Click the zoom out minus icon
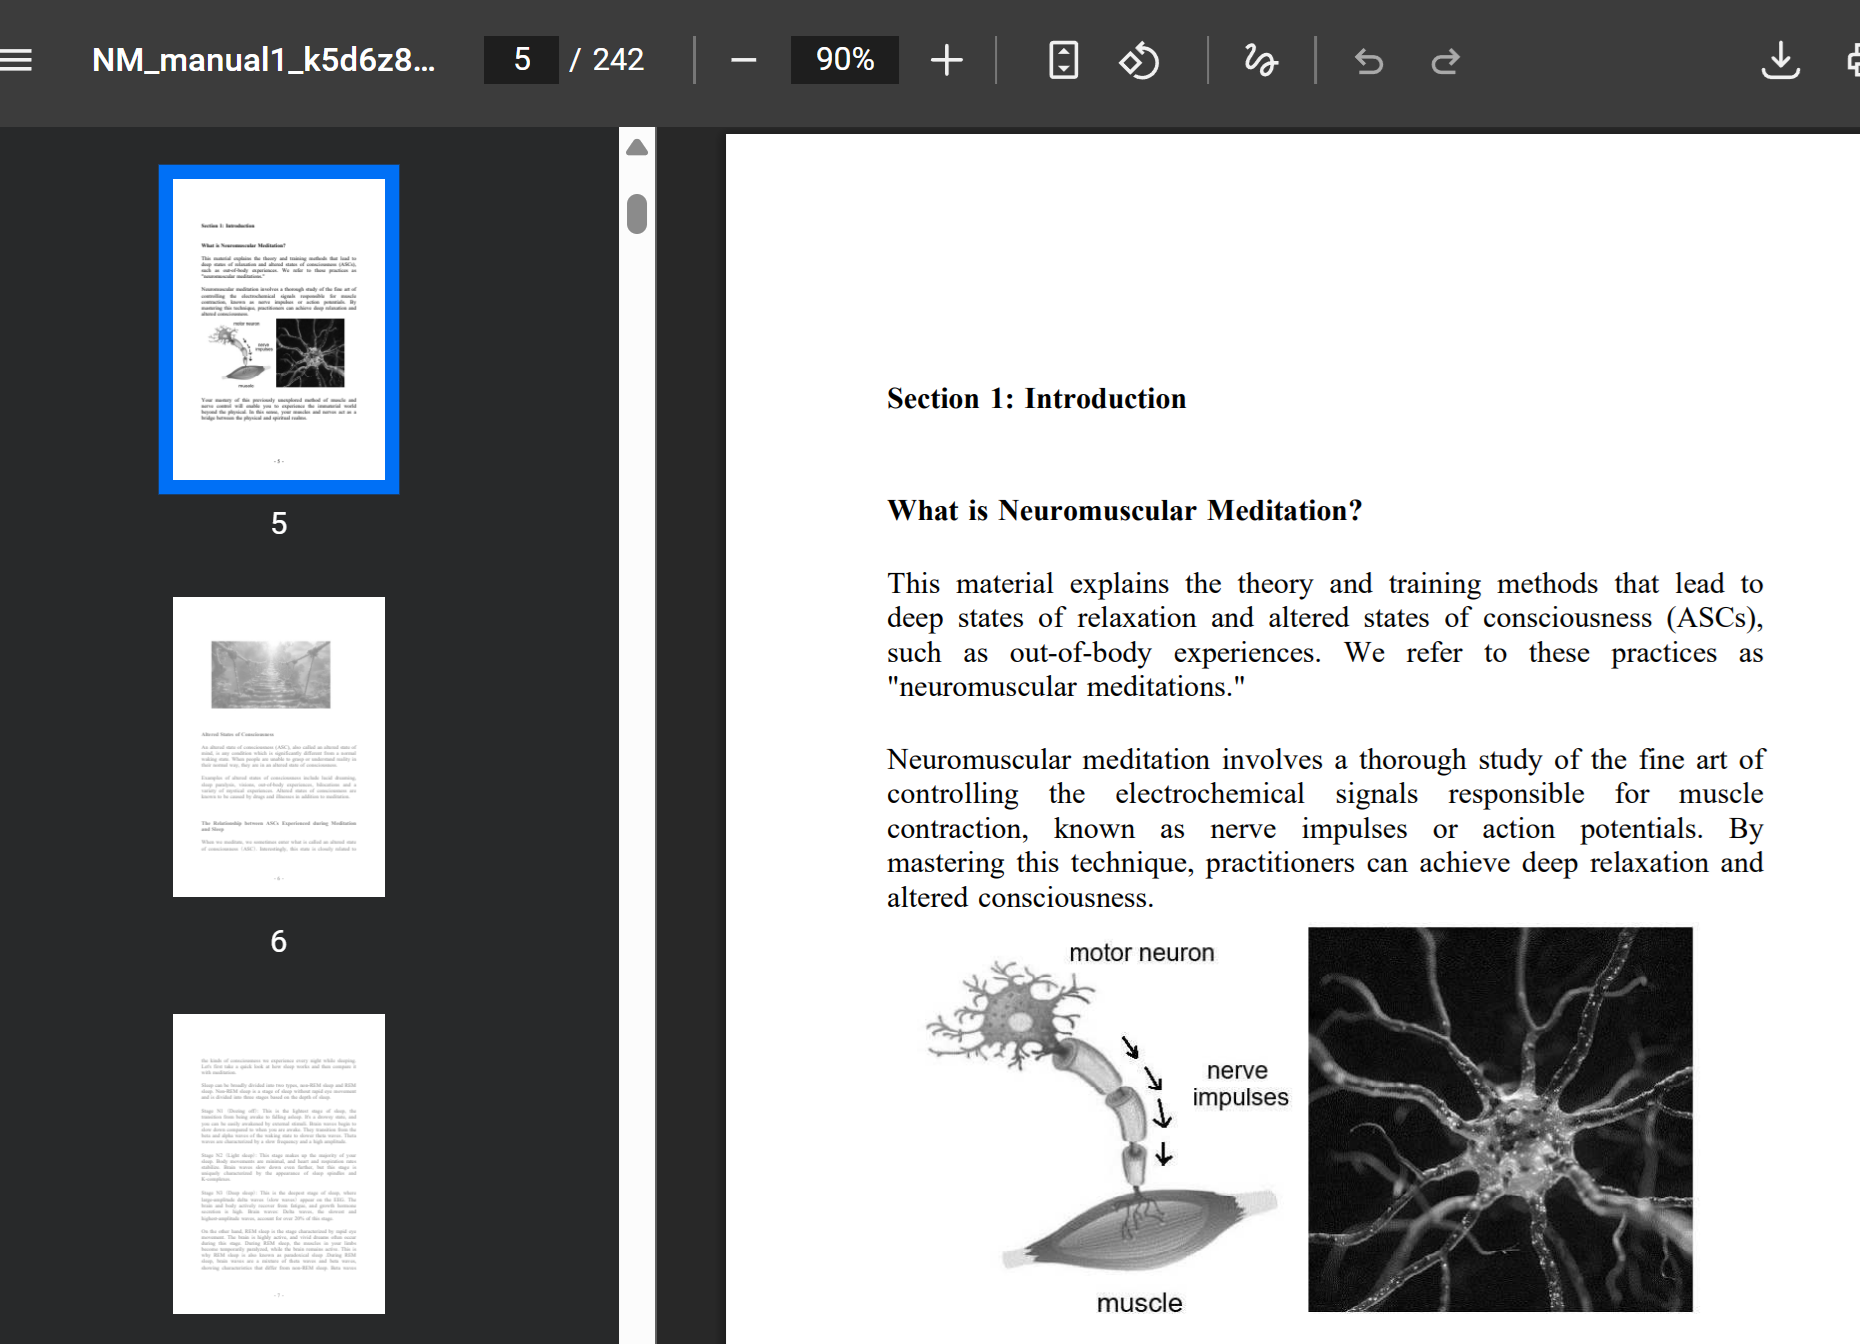The image size is (1860, 1344). coord(743,60)
